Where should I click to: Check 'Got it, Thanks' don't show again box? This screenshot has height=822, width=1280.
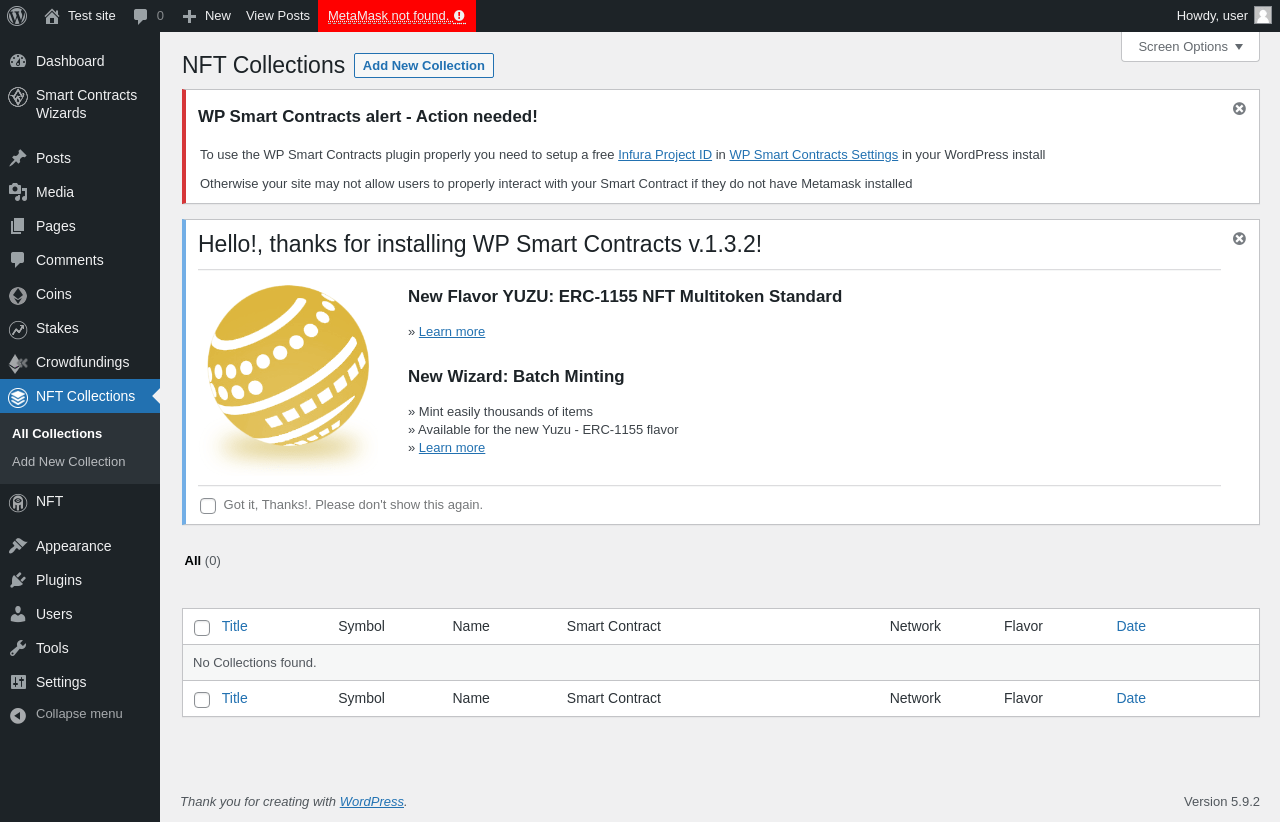click(208, 506)
